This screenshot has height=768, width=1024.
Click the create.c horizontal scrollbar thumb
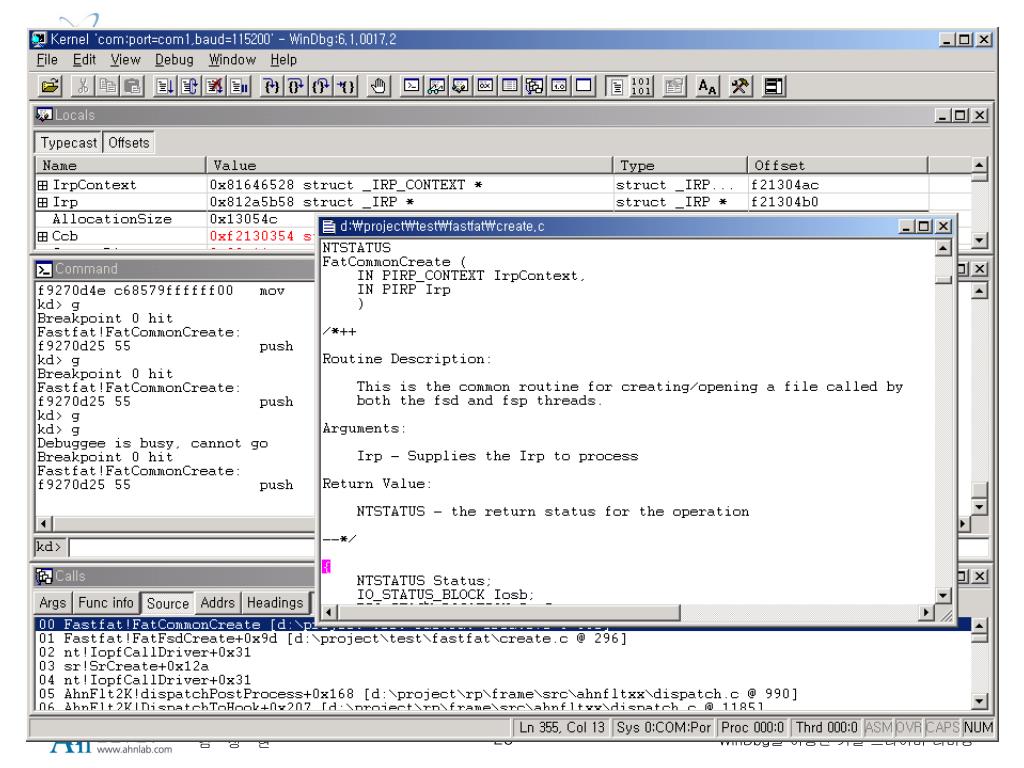coord(509,613)
